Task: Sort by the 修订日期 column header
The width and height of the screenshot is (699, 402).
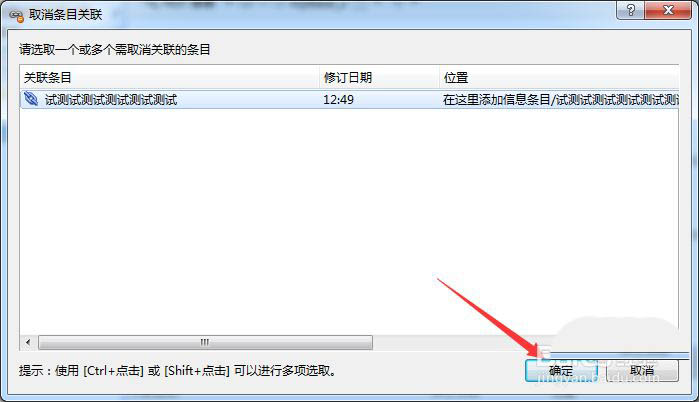Action: tap(379, 78)
